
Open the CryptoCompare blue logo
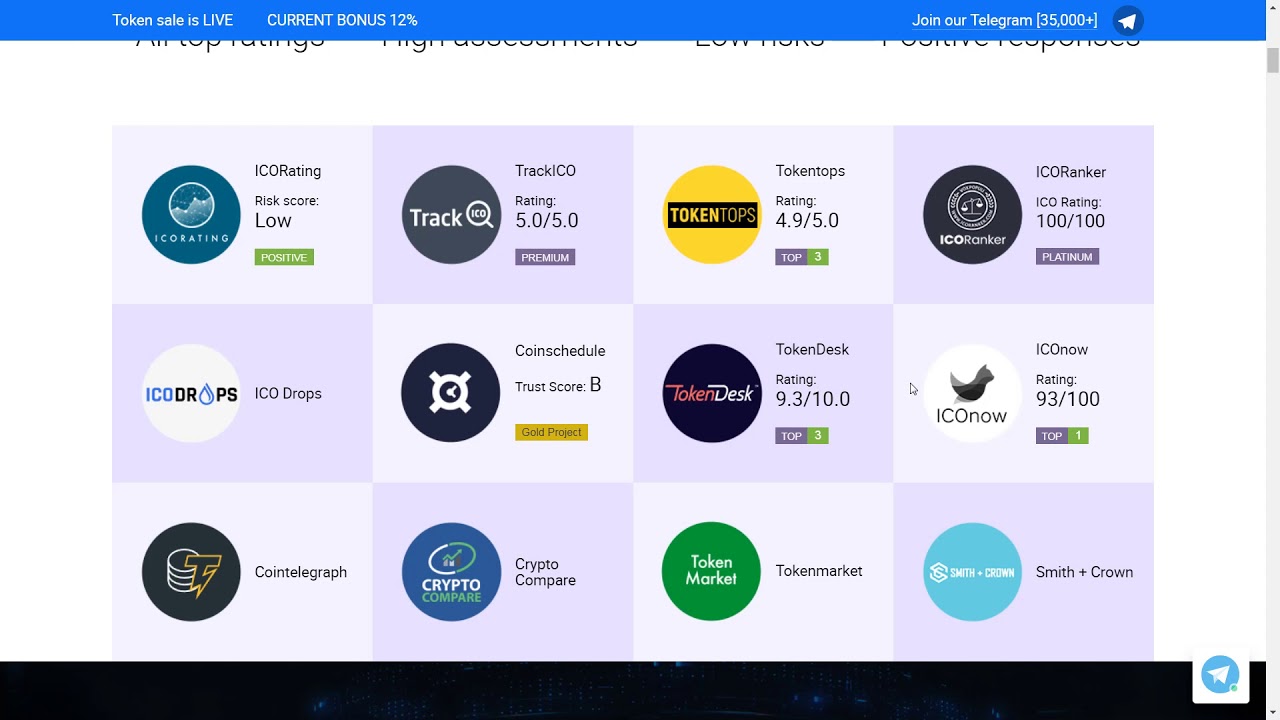click(x=451, y=572)
